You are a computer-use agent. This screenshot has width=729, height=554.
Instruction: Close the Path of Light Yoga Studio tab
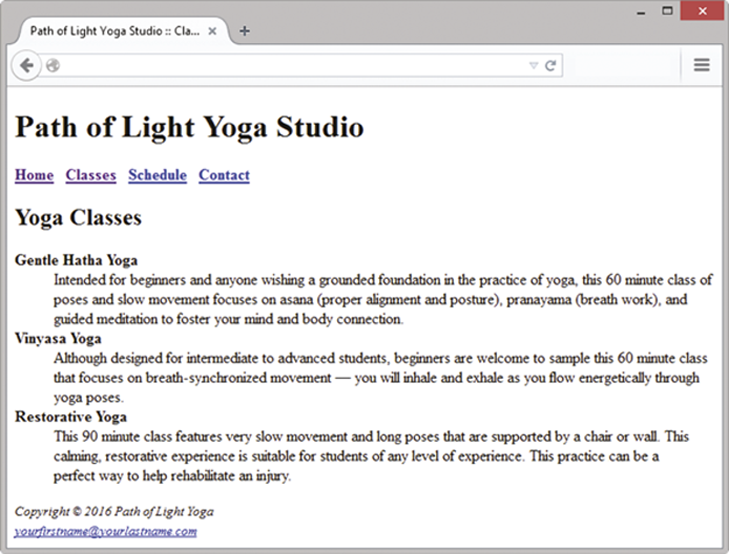[212, 31]
